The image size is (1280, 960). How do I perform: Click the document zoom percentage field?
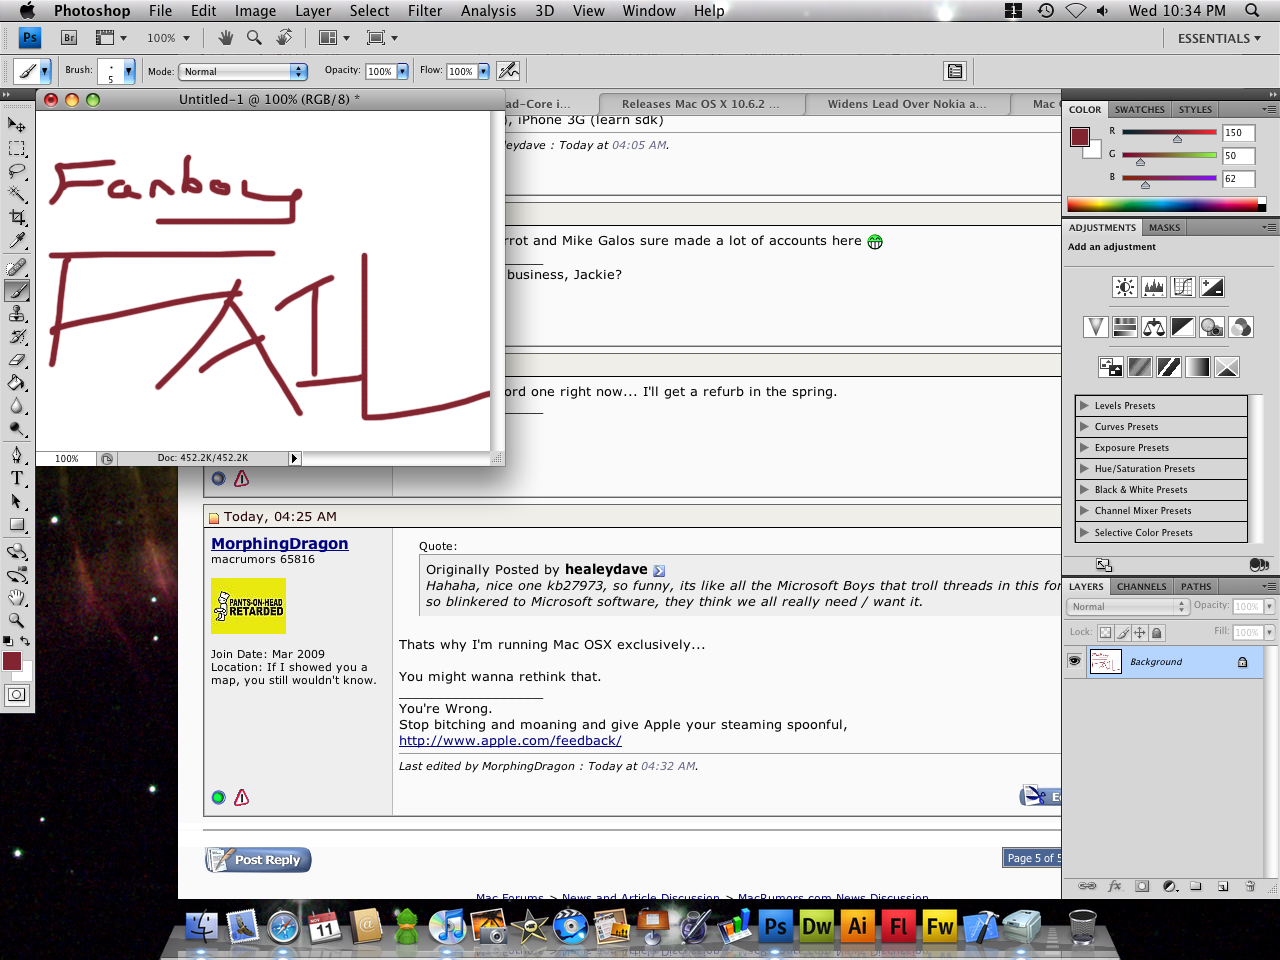66,458
